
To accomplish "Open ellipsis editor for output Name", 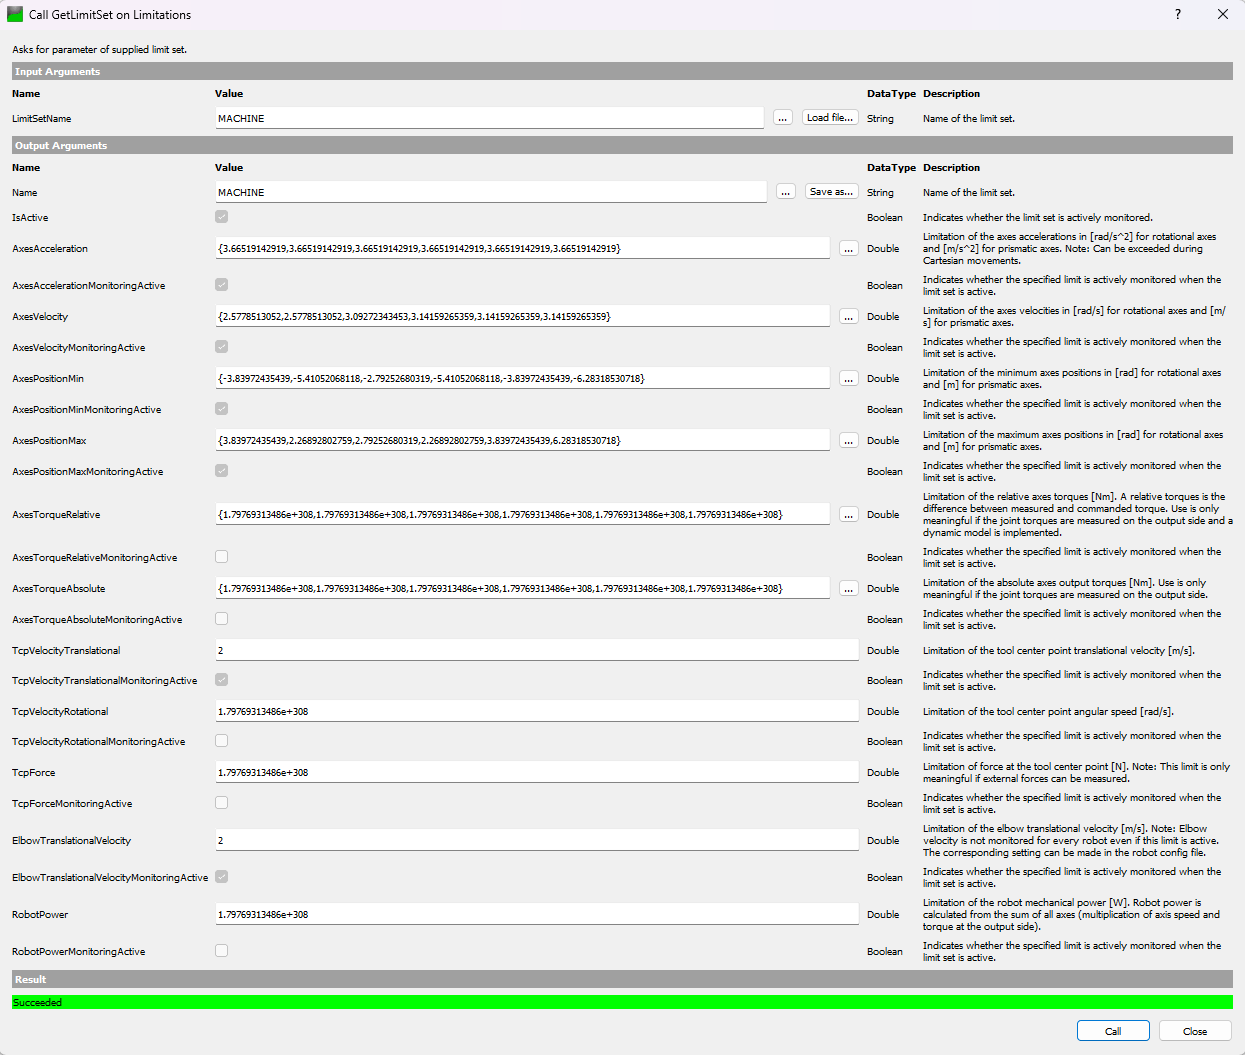I will 786,192.
